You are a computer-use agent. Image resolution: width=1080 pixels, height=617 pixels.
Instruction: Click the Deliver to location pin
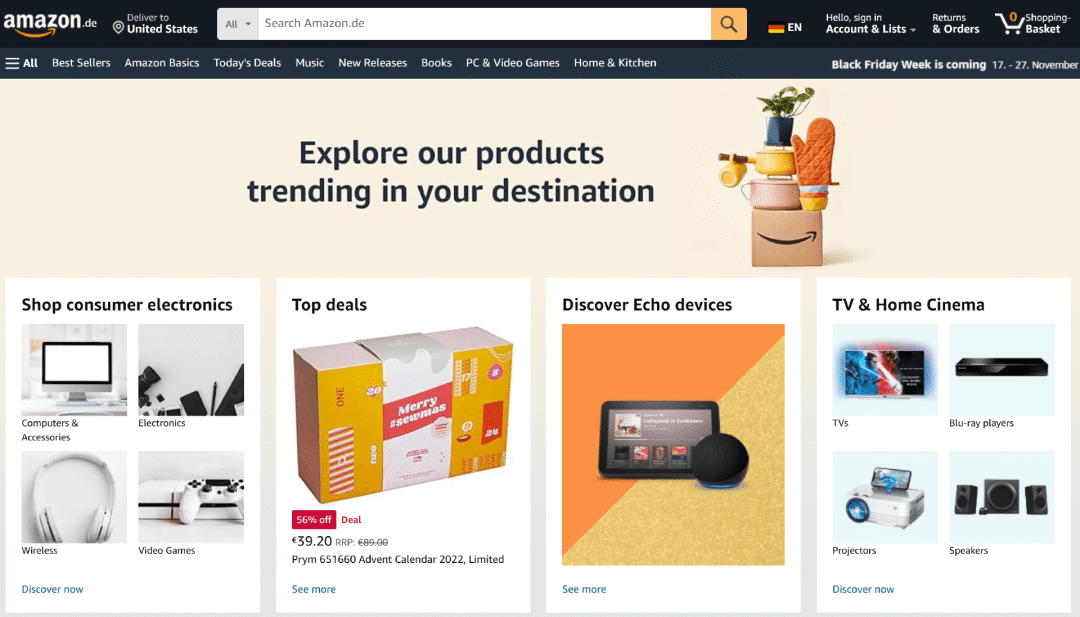(x=118, y=28)
